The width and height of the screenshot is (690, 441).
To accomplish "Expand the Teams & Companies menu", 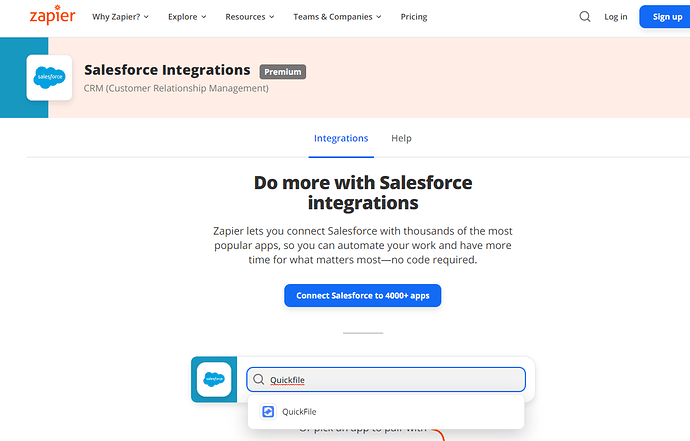I will click(337, 17).
